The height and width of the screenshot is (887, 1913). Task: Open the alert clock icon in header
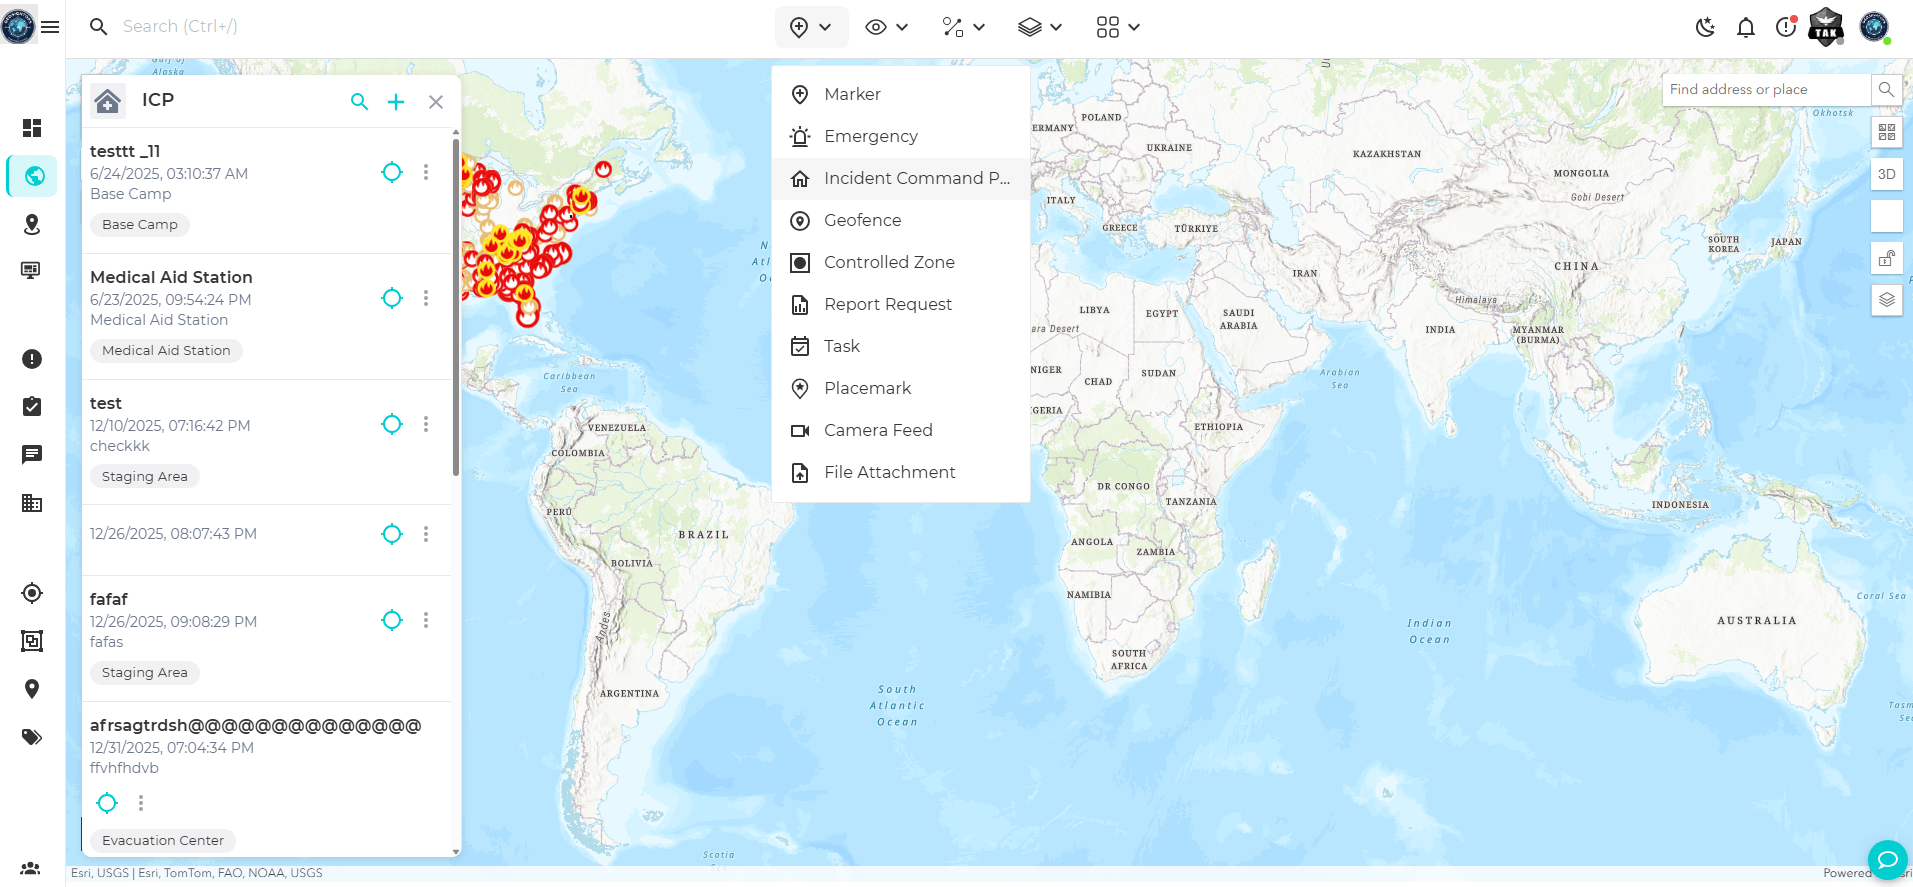tap(1786, 27)
